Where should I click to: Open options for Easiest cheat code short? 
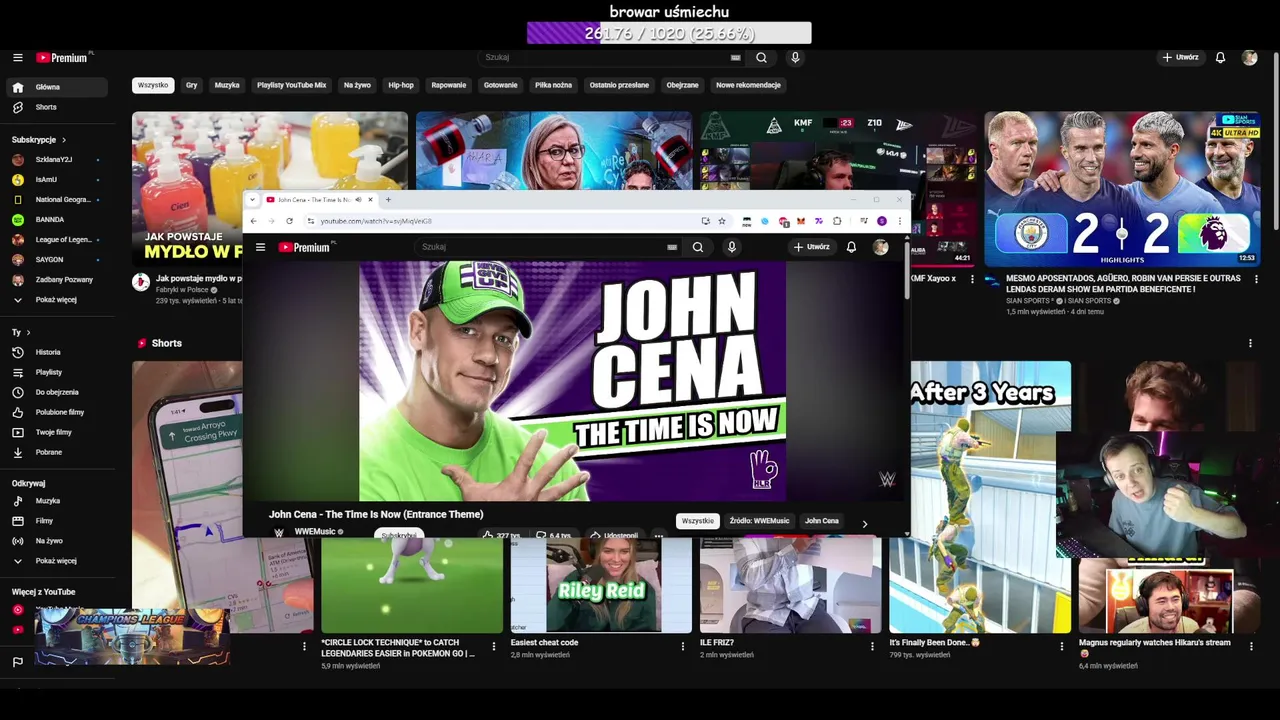683,647
